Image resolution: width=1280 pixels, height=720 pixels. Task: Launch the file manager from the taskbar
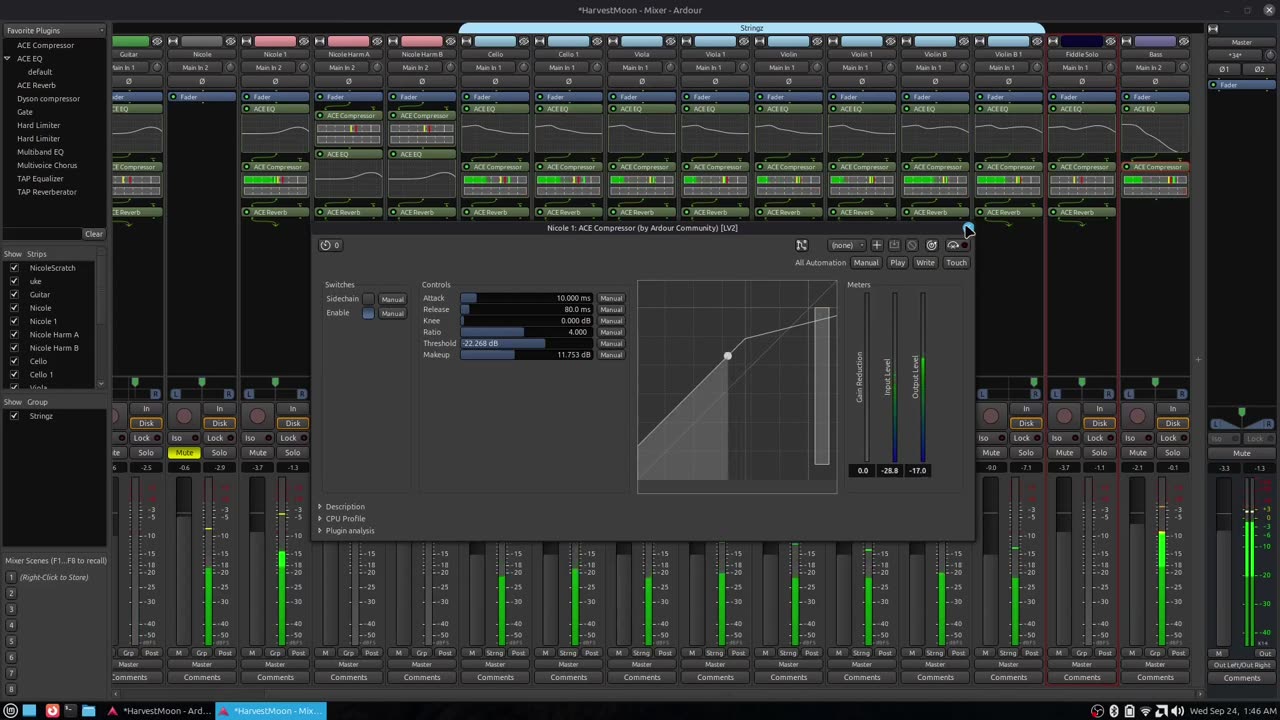pos(89,711)
